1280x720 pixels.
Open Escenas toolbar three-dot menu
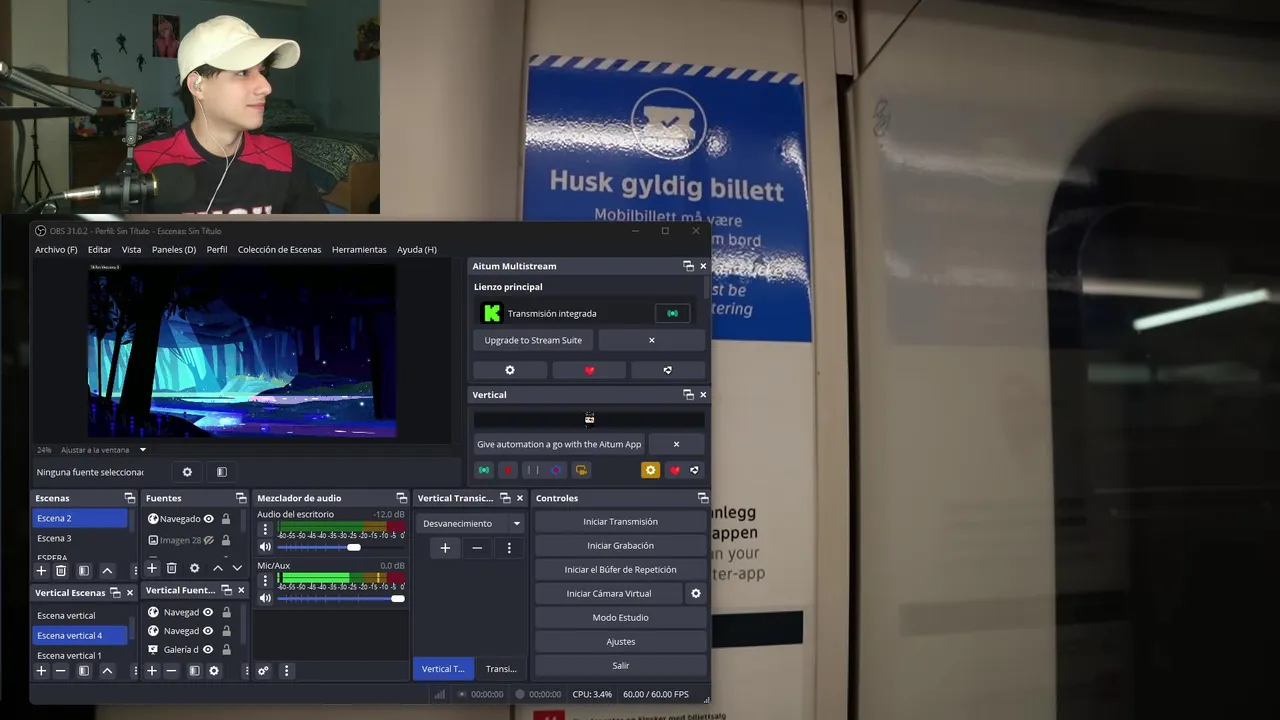click(x=134, y=570)
